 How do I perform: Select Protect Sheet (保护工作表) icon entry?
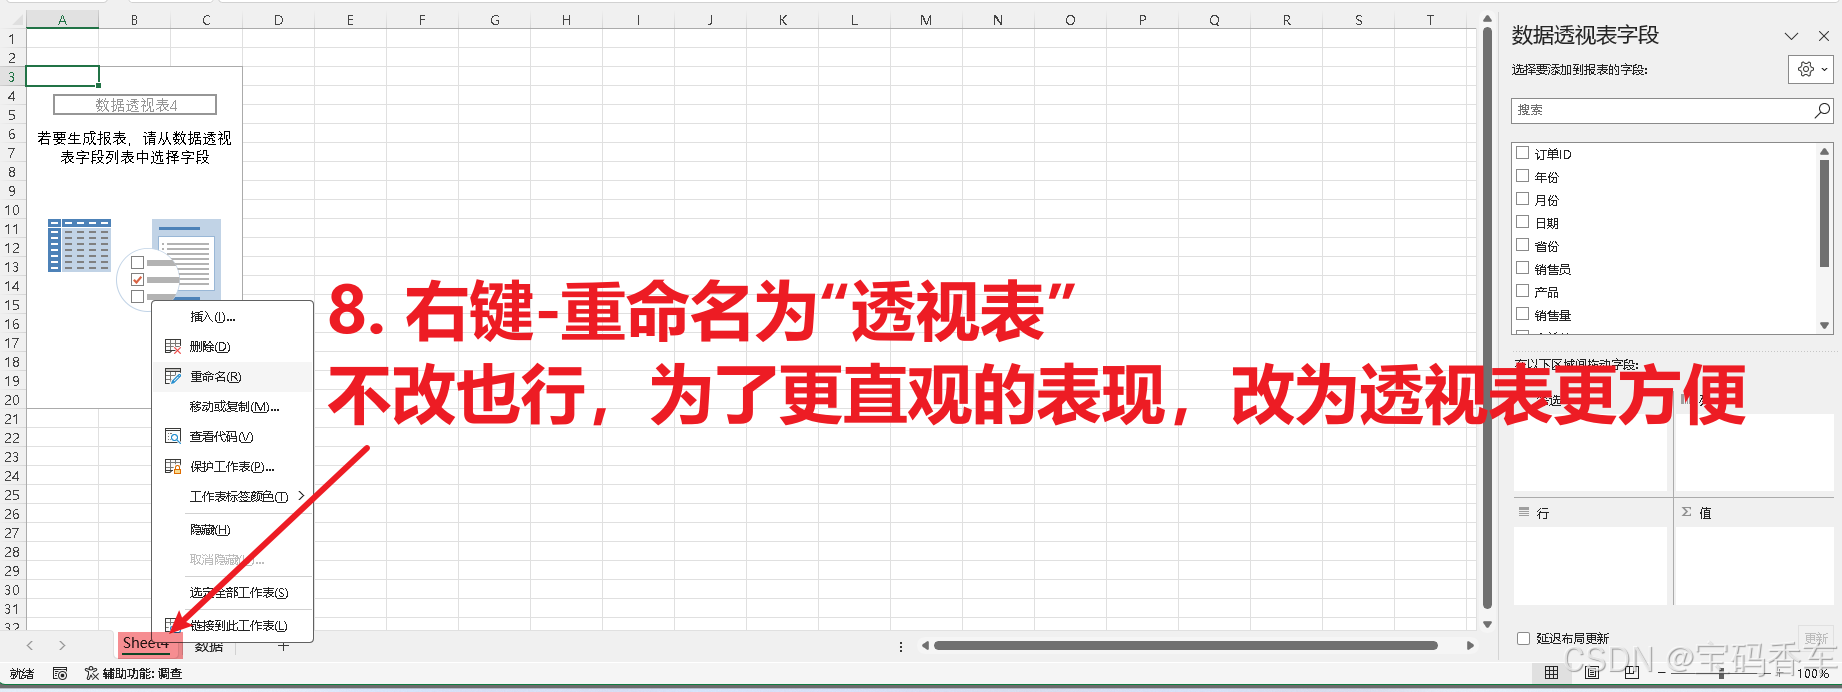click(172, 466)
